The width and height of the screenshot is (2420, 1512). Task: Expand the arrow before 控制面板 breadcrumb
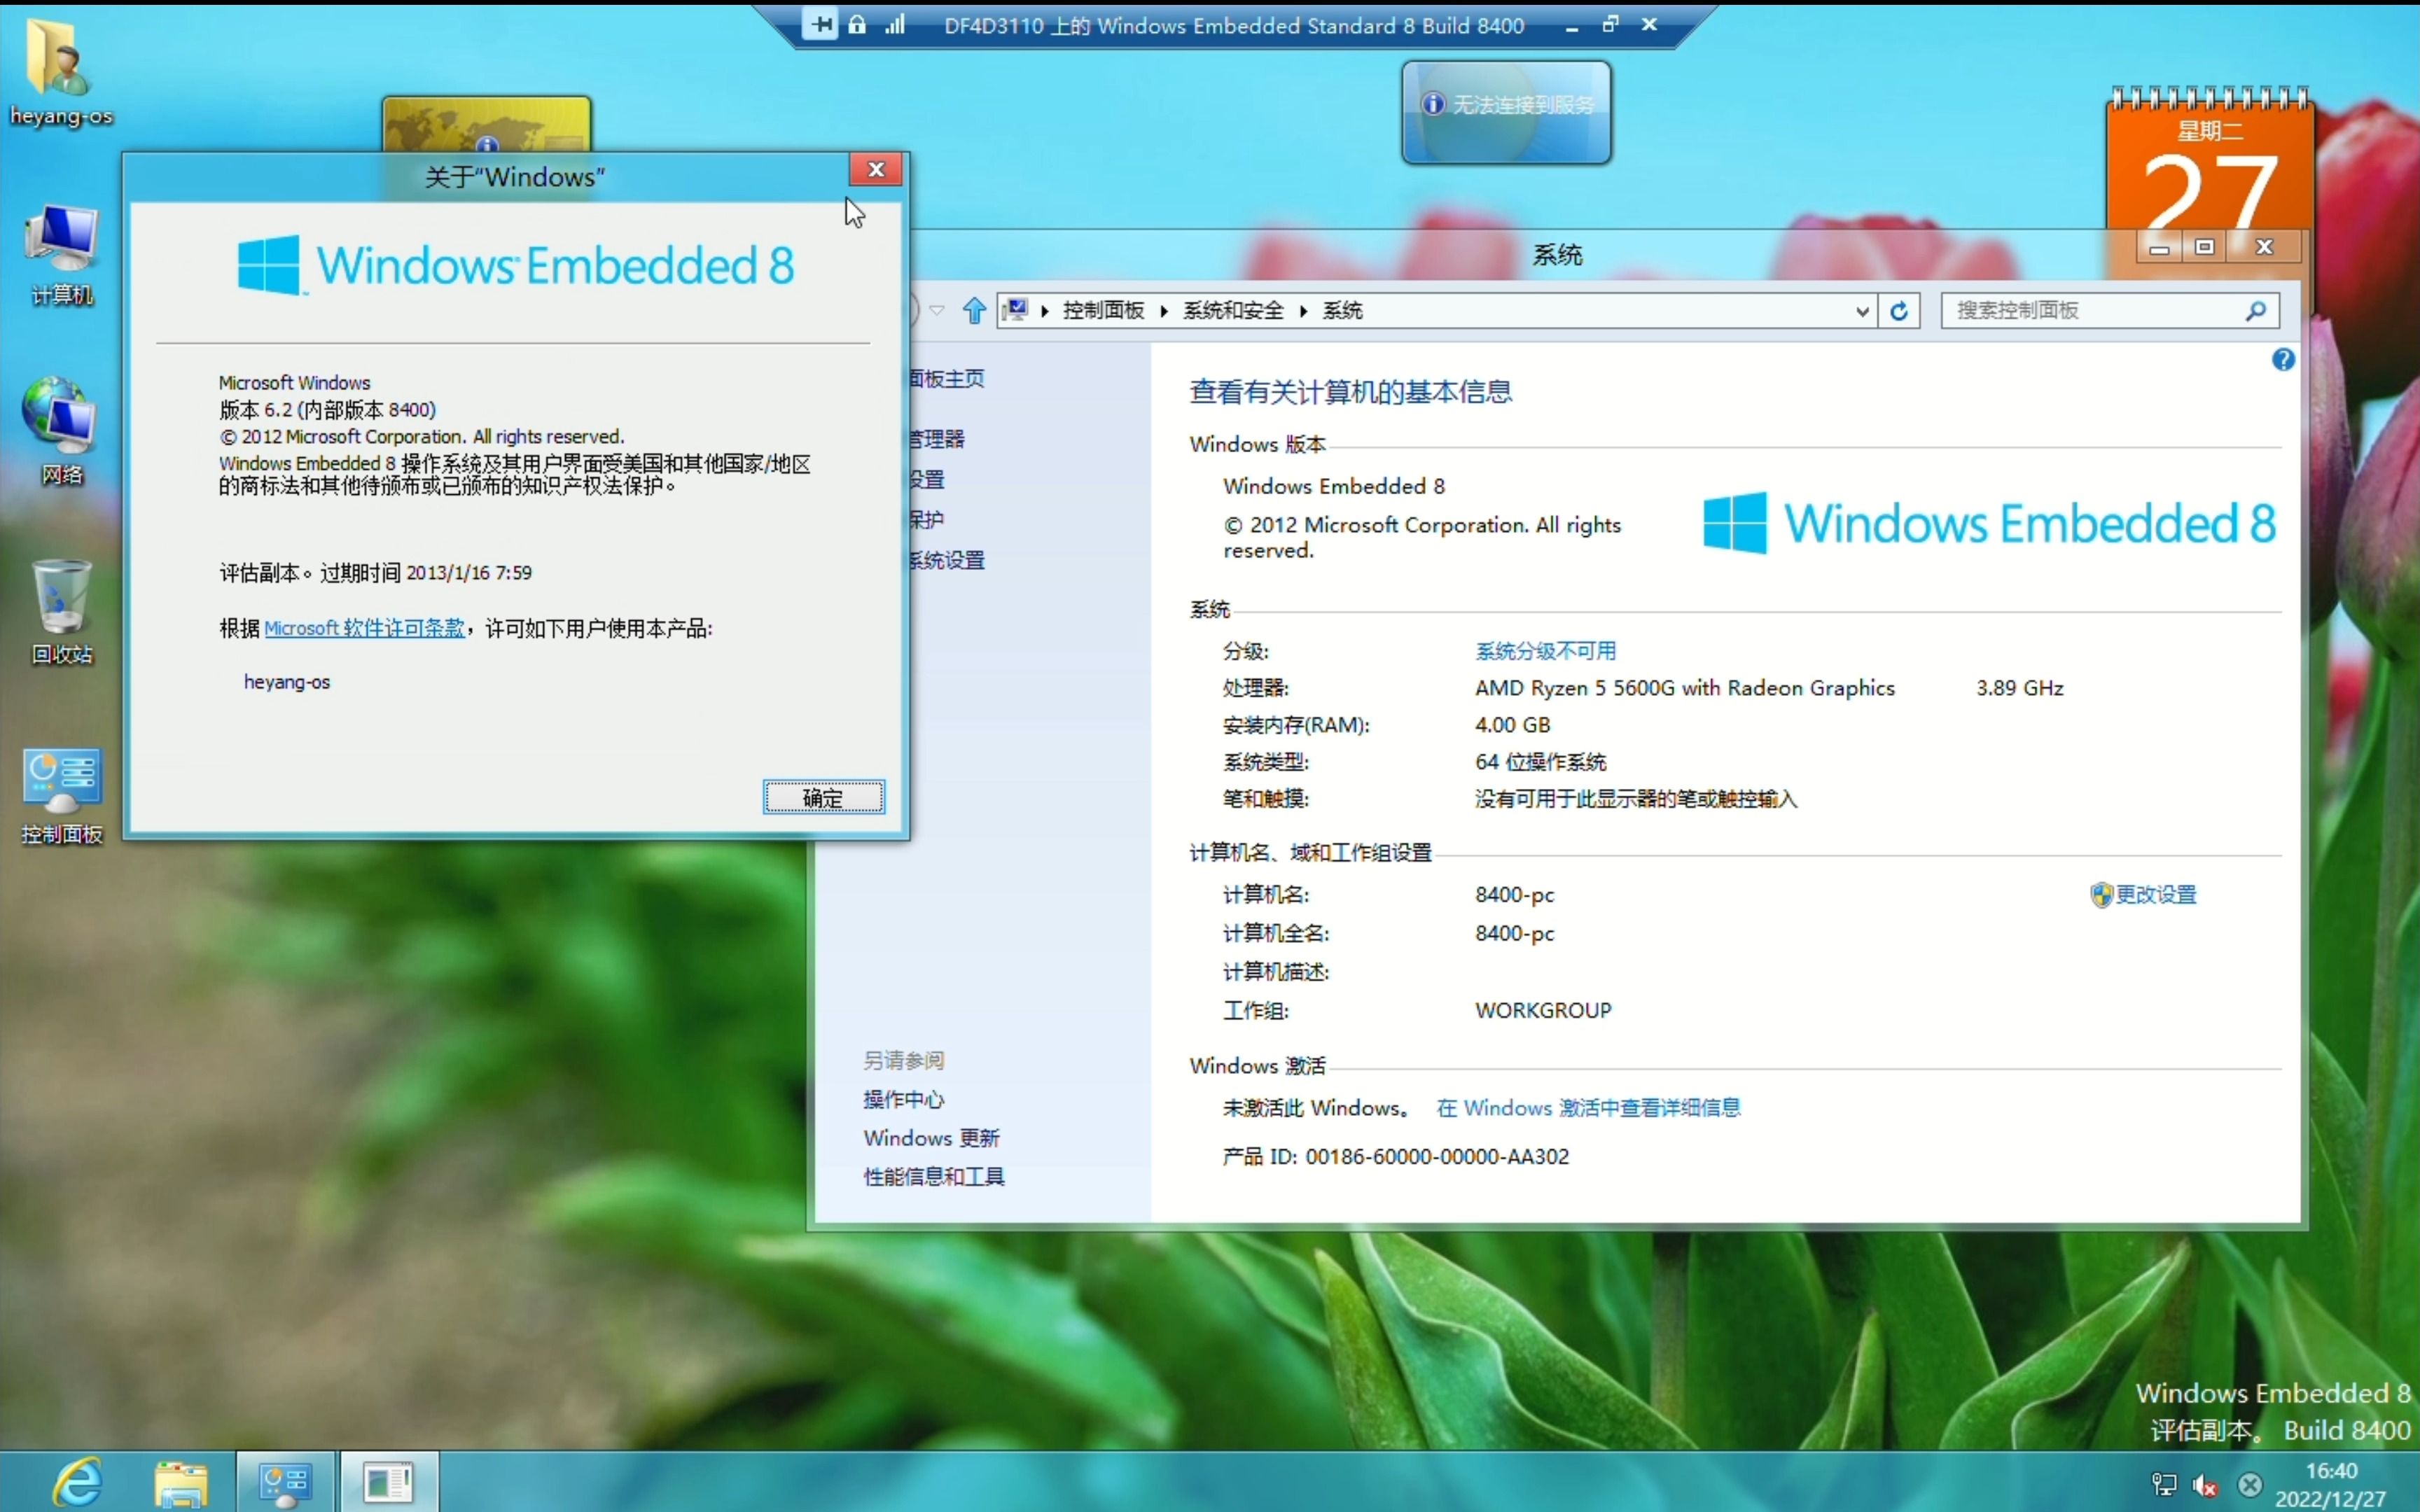(x=1044, y=311)
